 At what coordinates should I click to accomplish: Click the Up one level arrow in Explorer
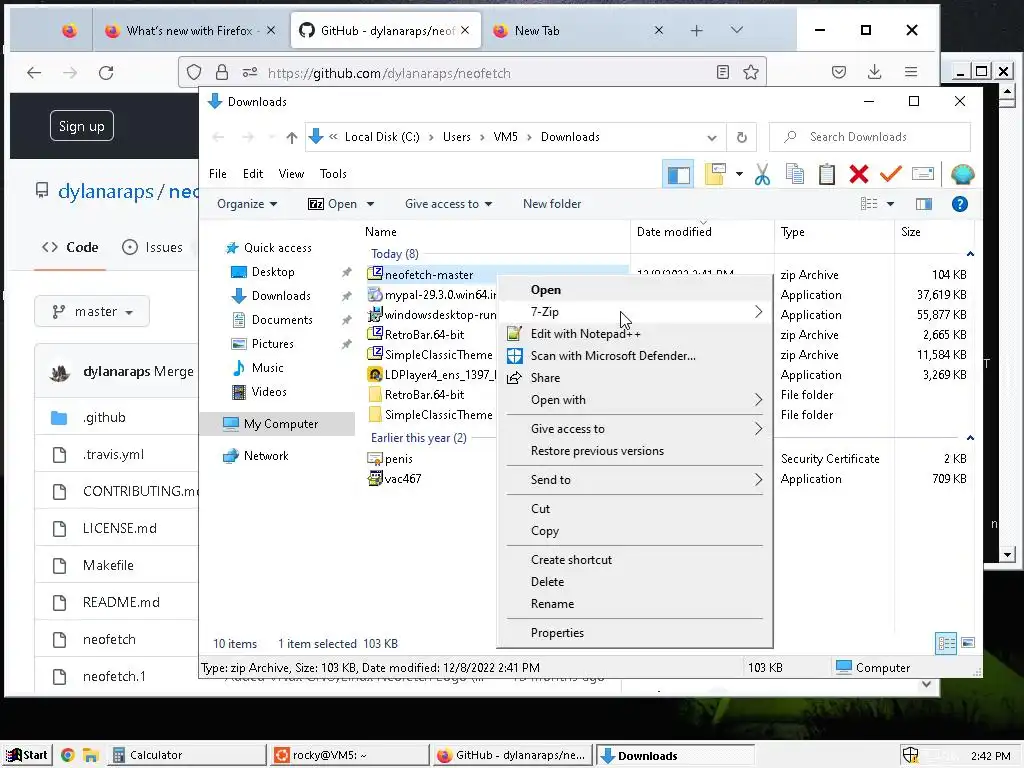click(292, 137)
